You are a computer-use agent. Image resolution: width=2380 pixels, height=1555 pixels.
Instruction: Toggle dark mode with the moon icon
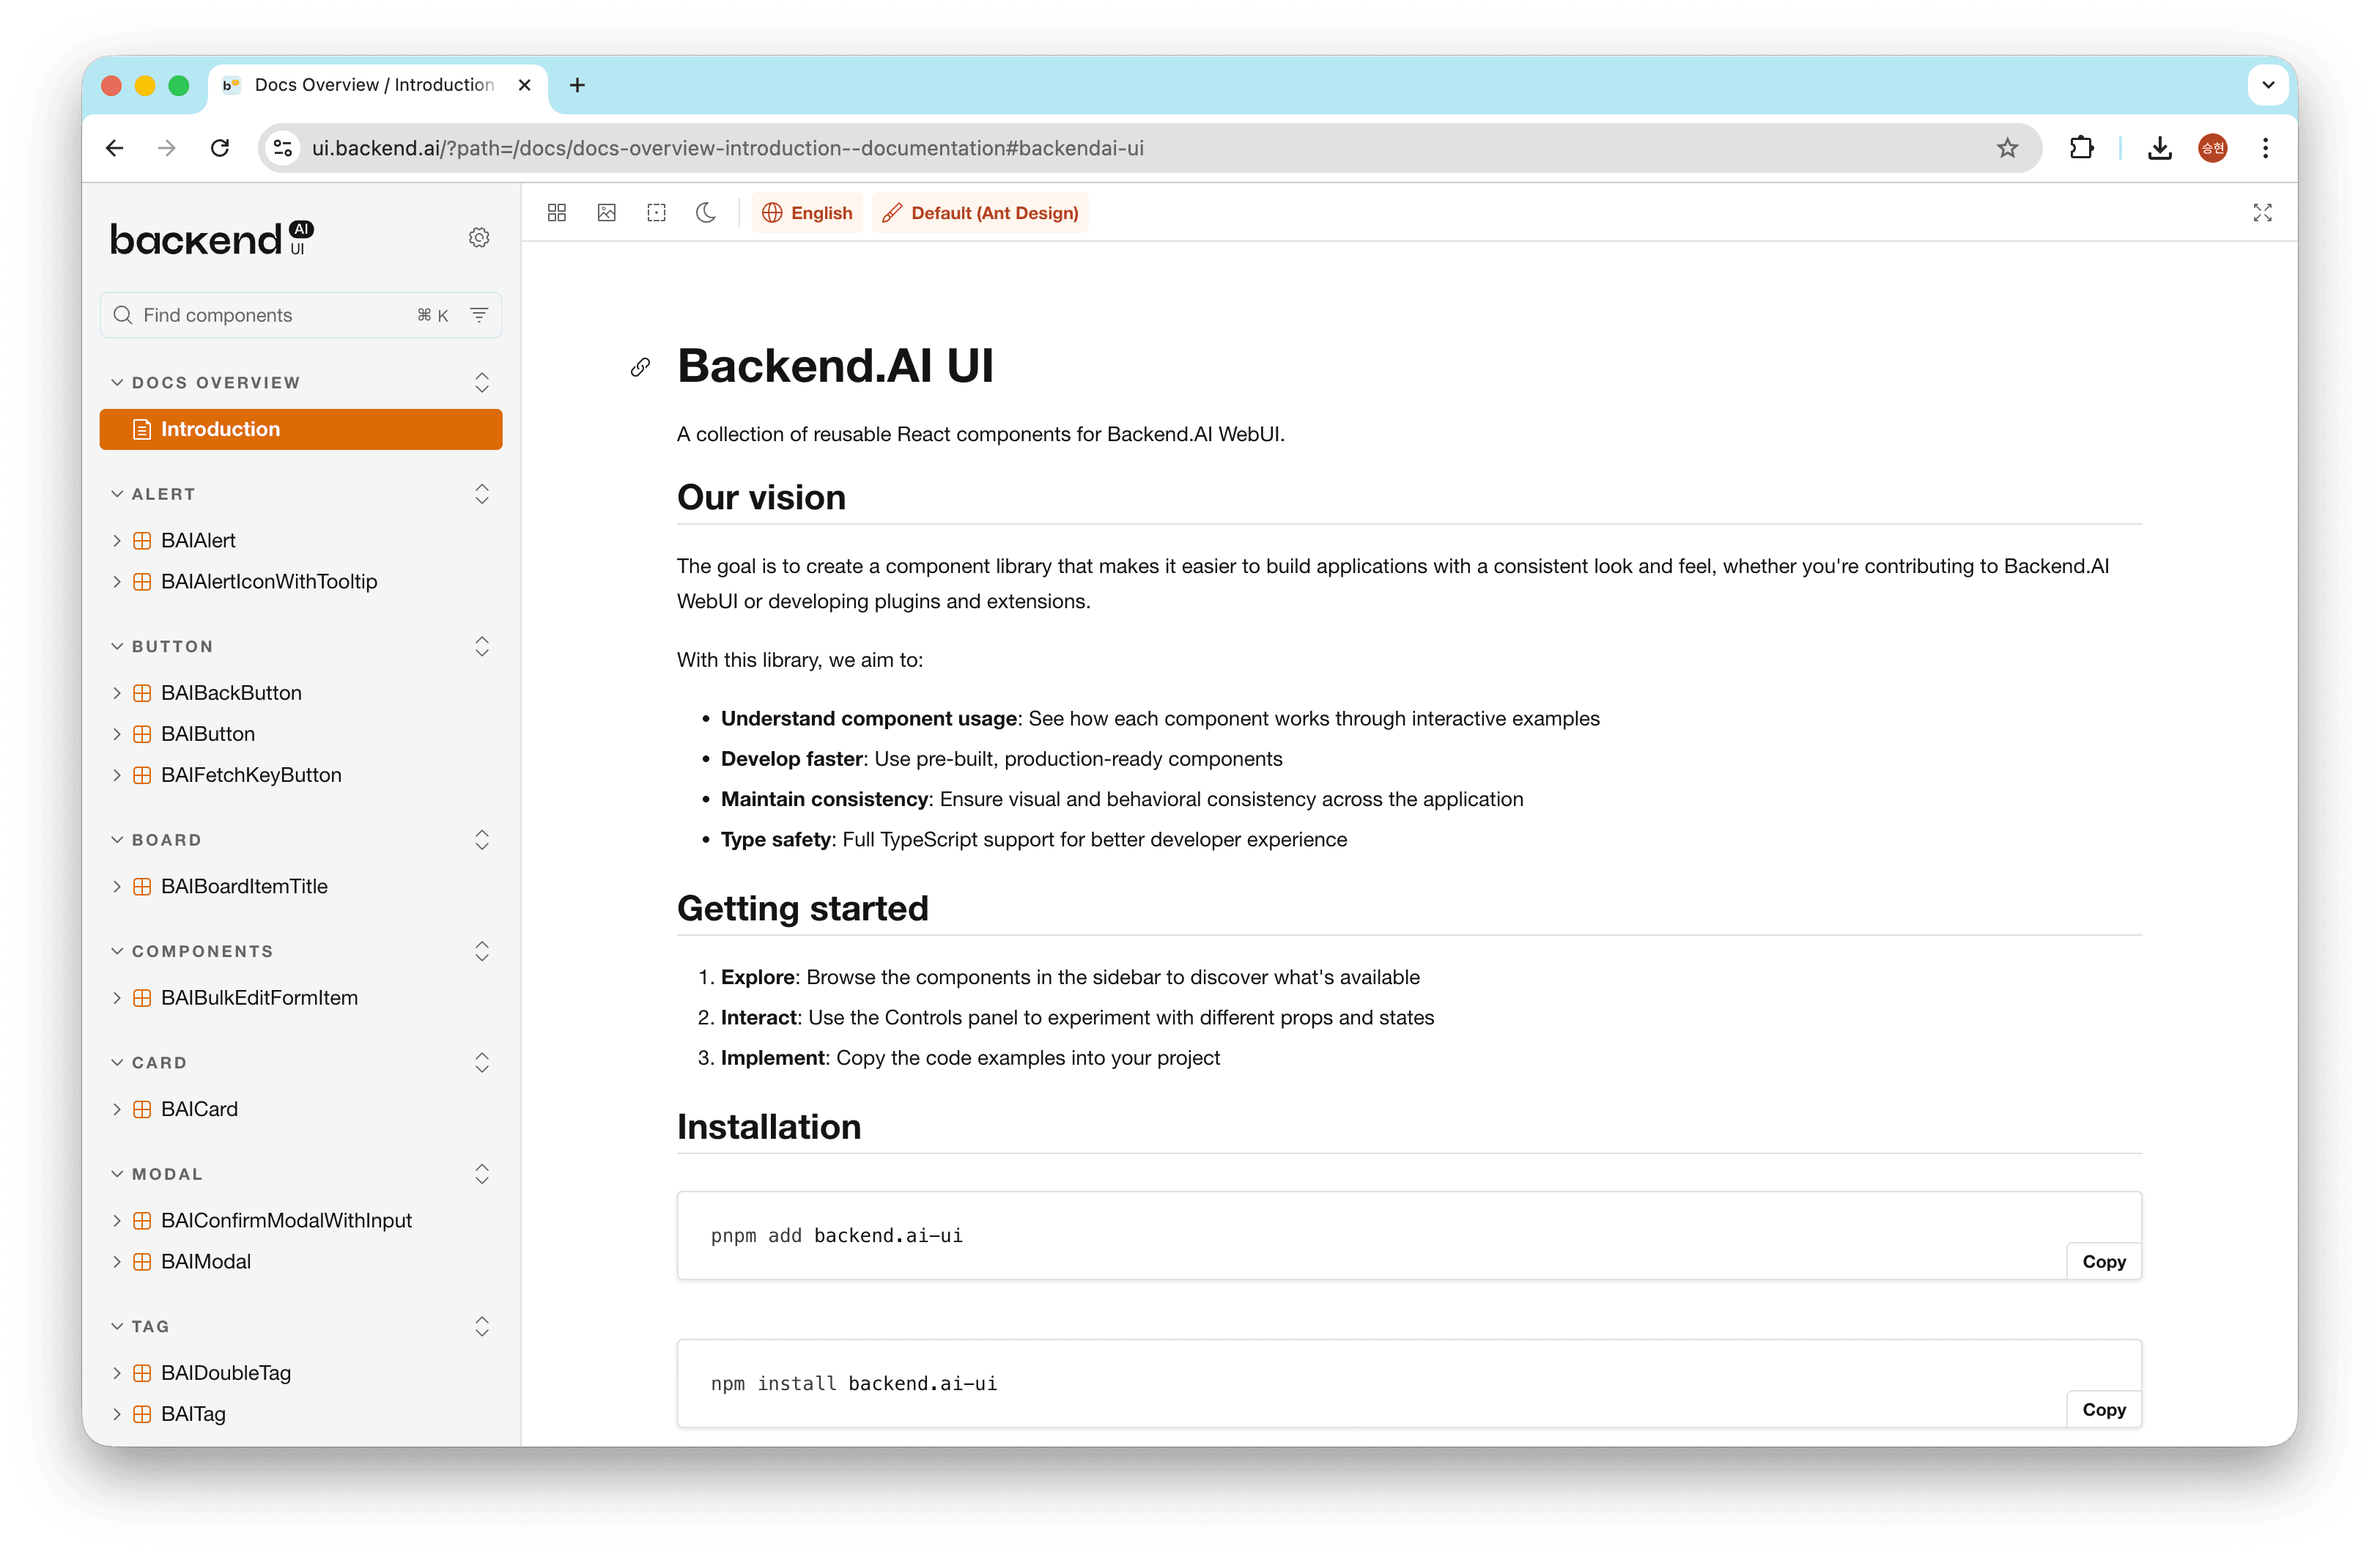tap(706, 212)
